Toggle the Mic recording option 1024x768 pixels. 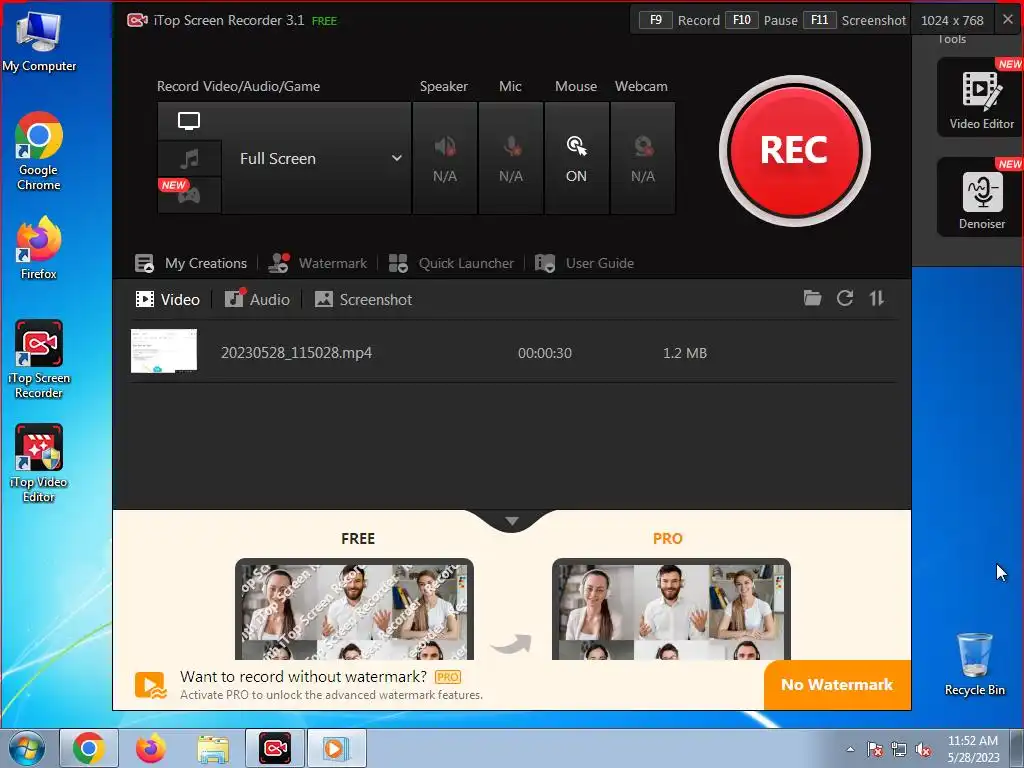point(511,158)
